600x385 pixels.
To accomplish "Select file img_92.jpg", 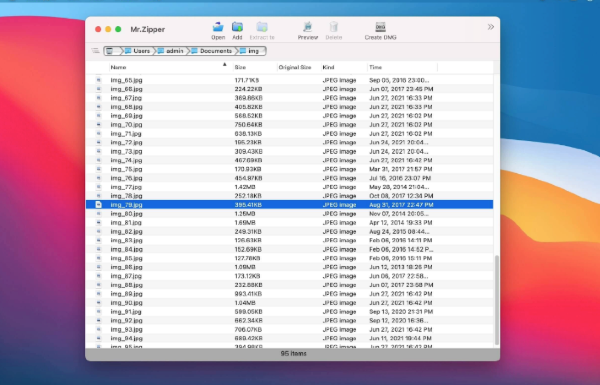I will point(289,321).
